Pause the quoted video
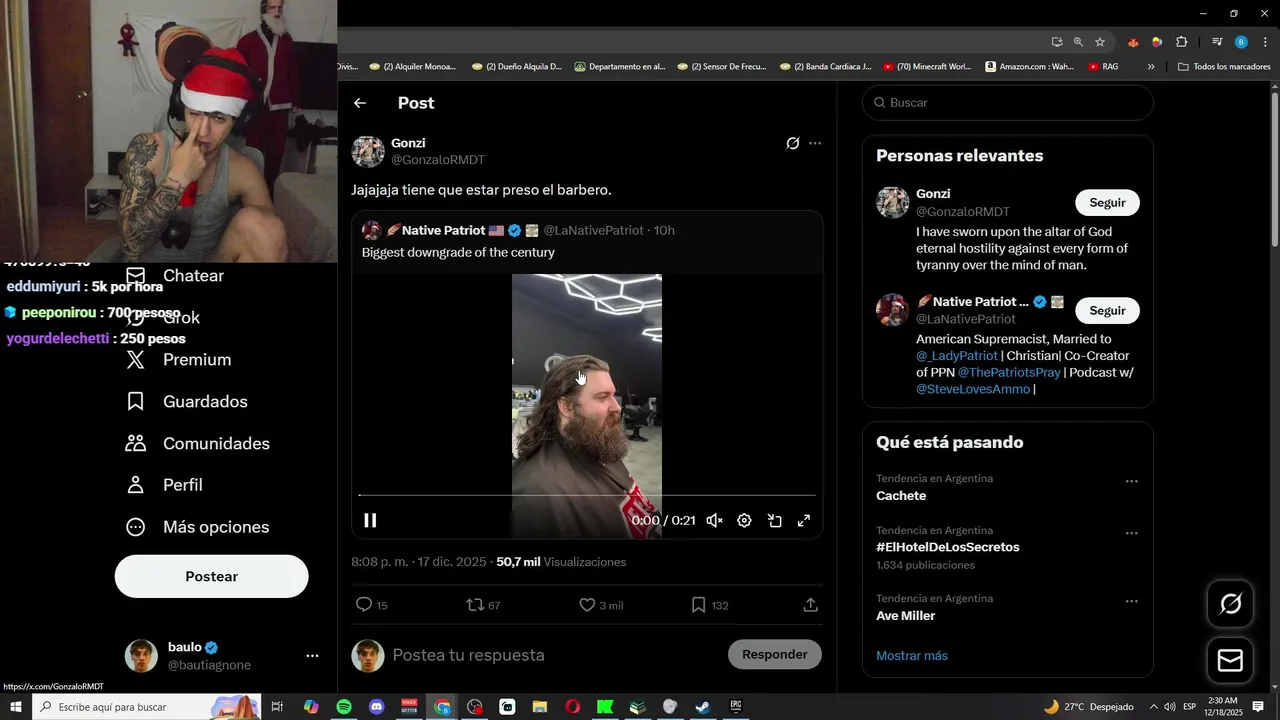The height and width of the screenshot is (720, 1280). (370, 520)
